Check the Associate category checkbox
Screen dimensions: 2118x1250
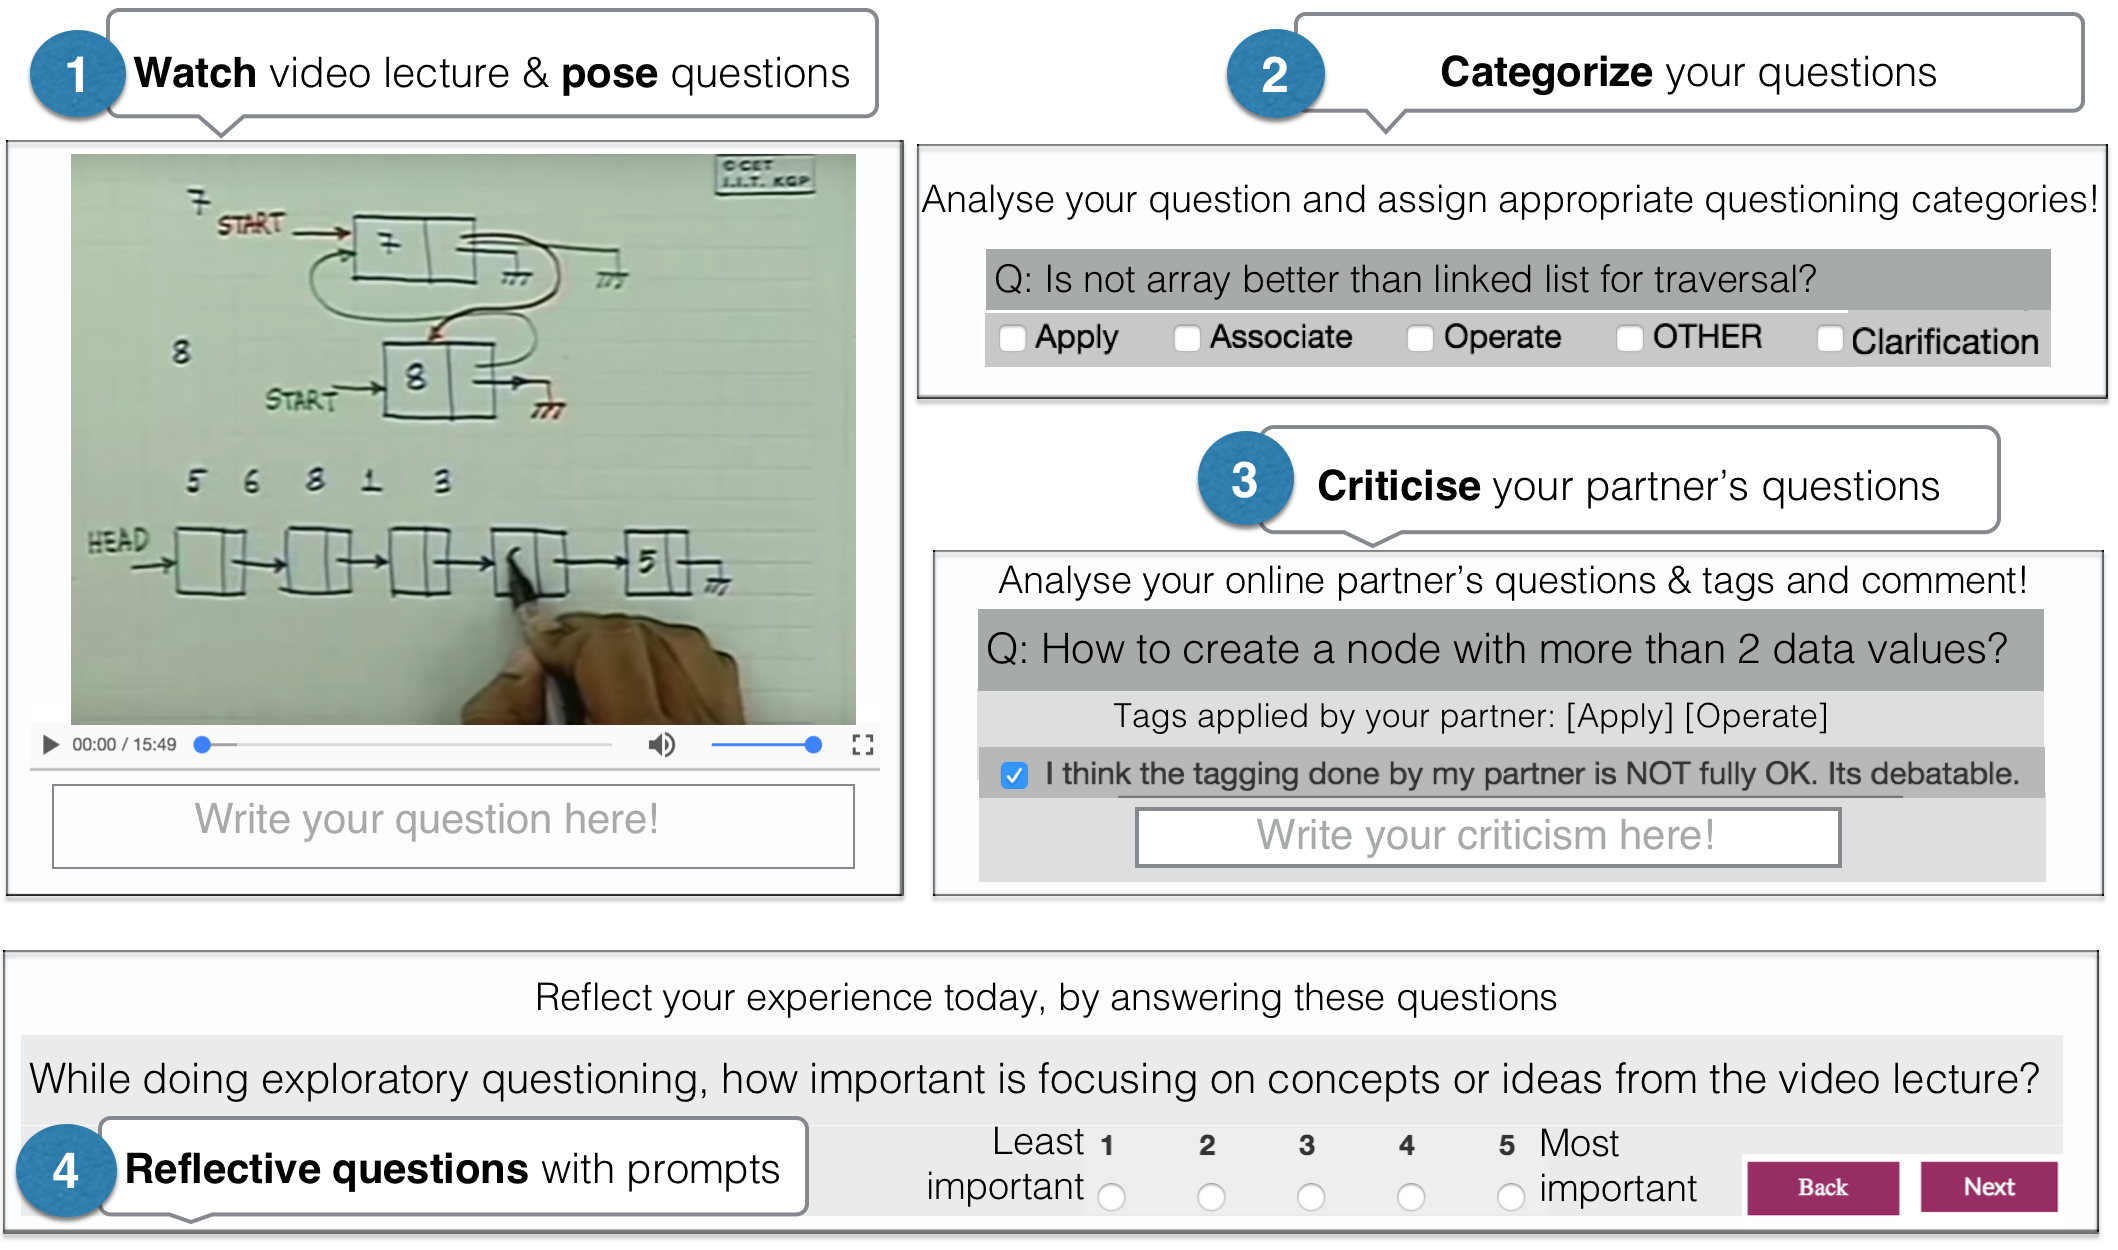coord(1187,339)
